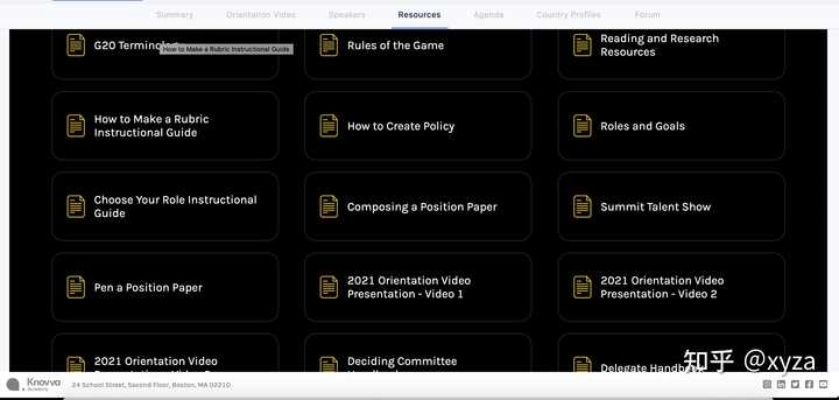
Task: Switch to the Summary tab
Action: [x=175, y=15]
